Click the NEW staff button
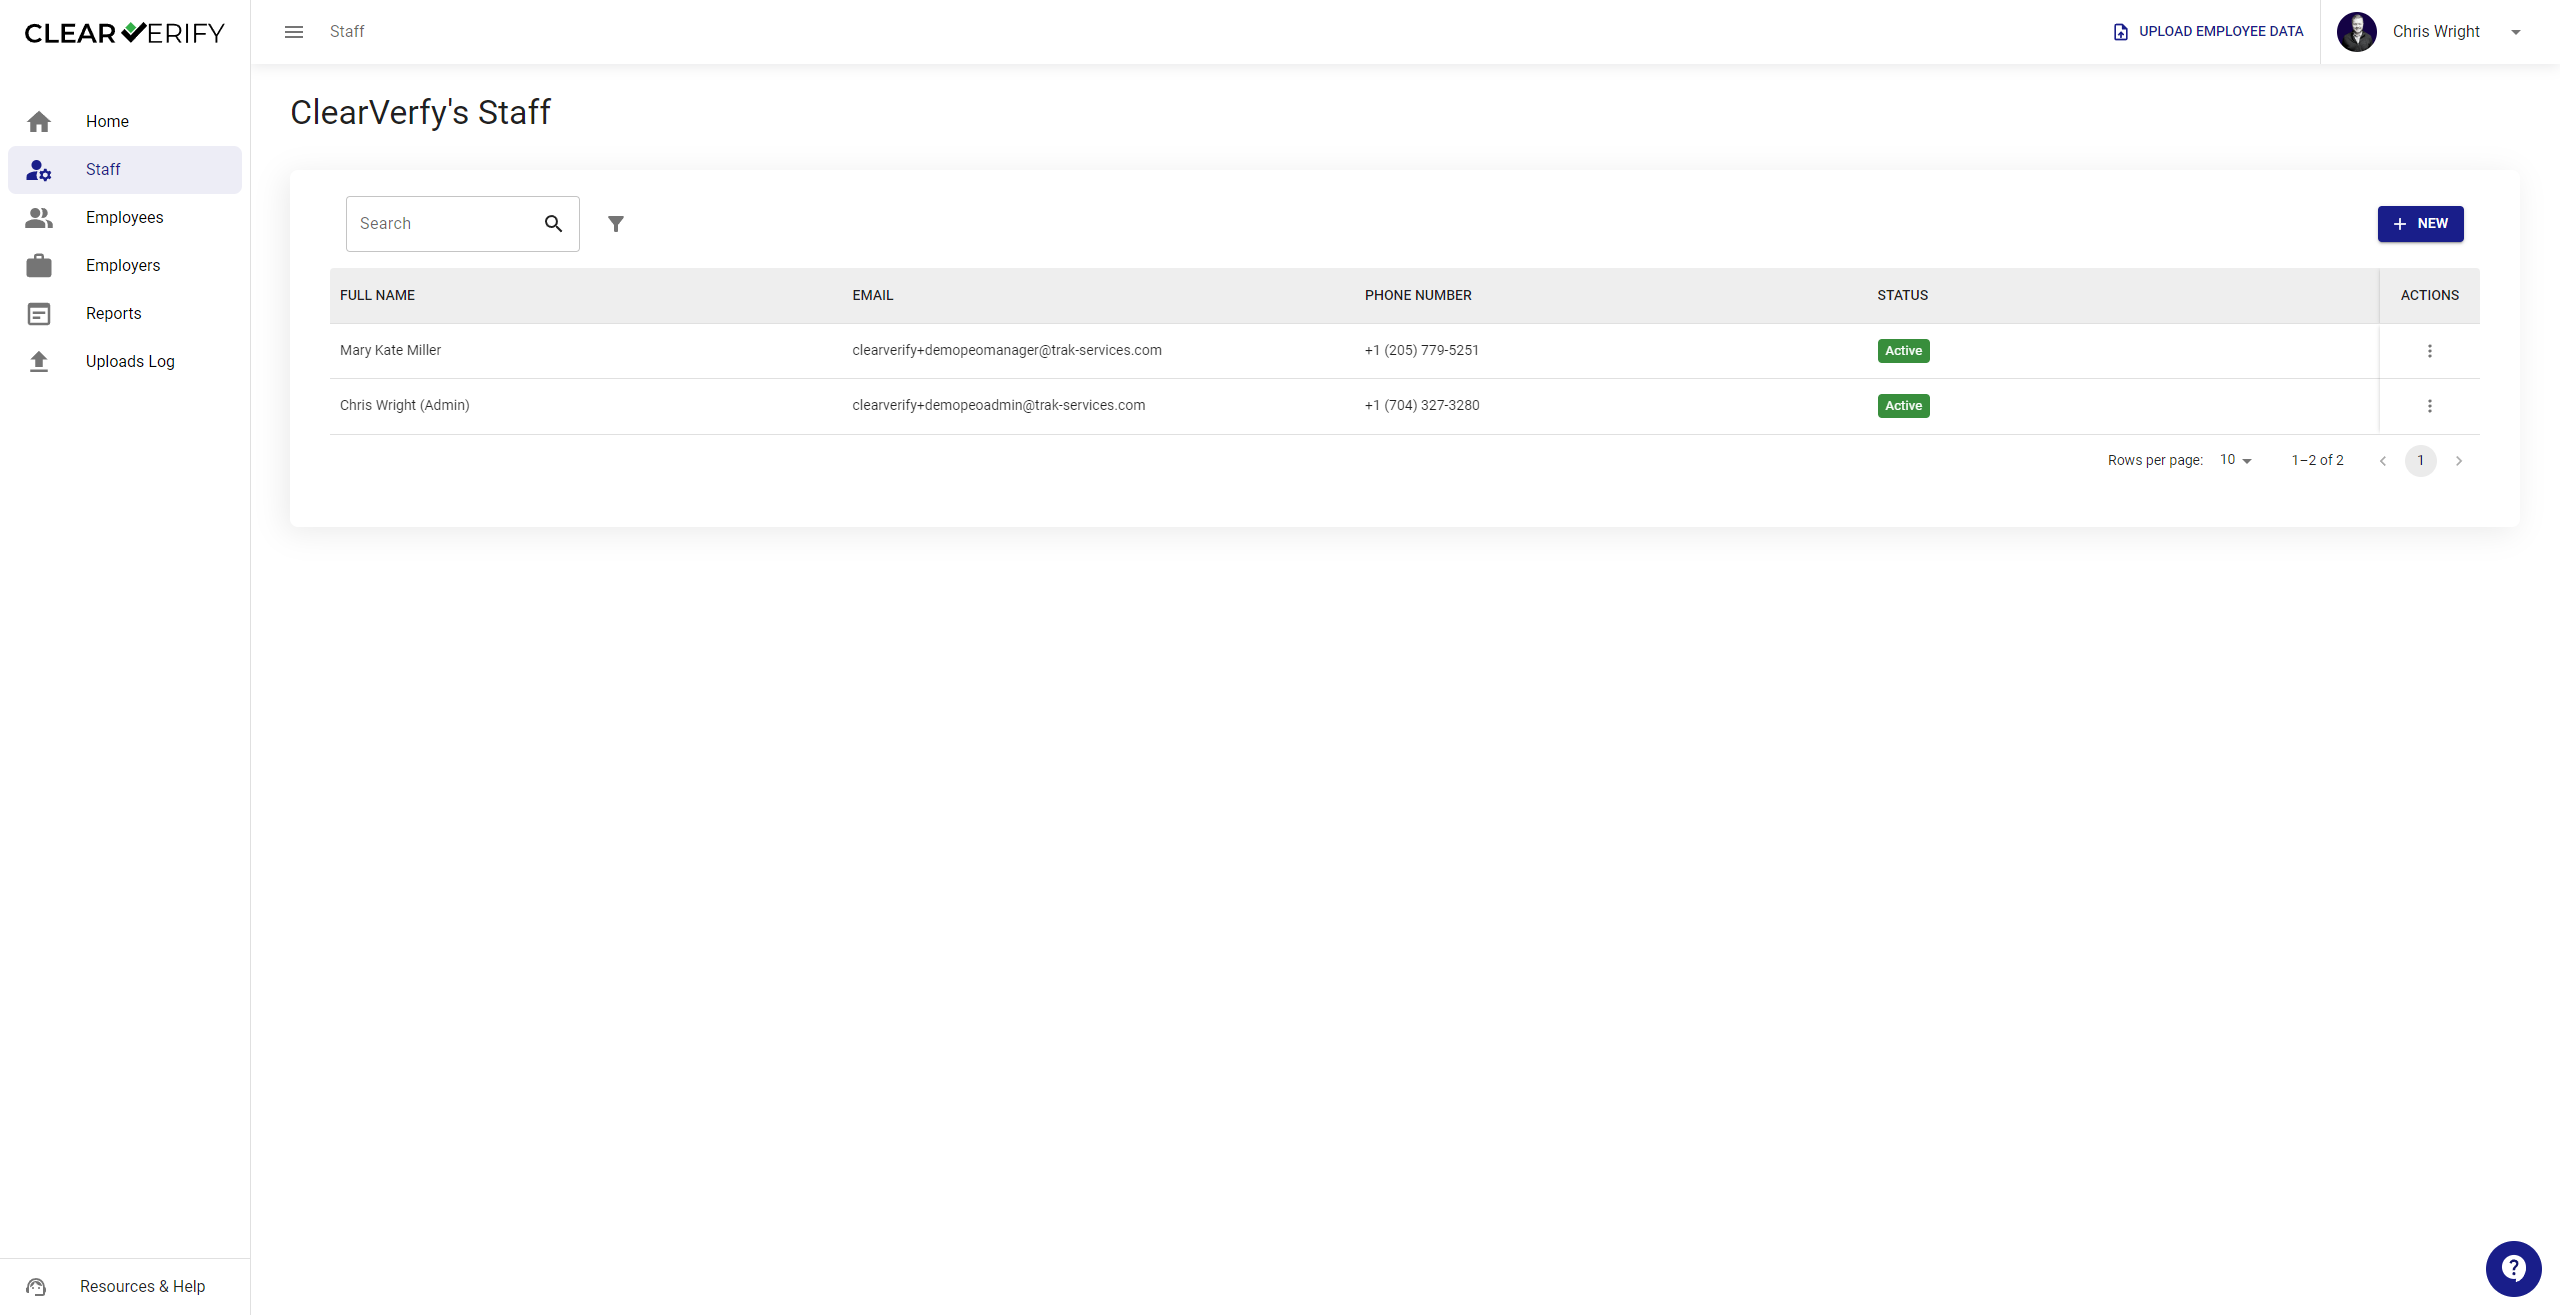Screen dimensions: 2560x1315 (2420, 224)
